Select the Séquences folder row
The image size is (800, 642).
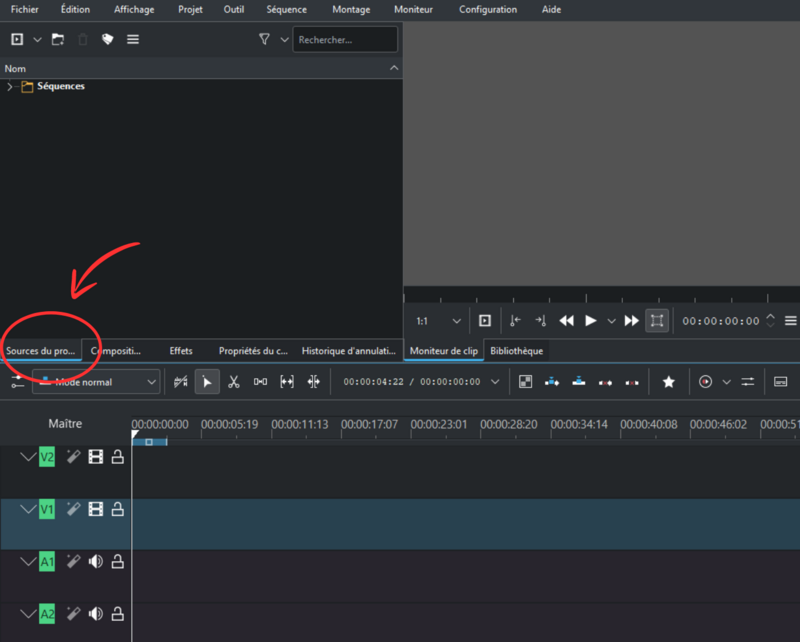(201, 86)
